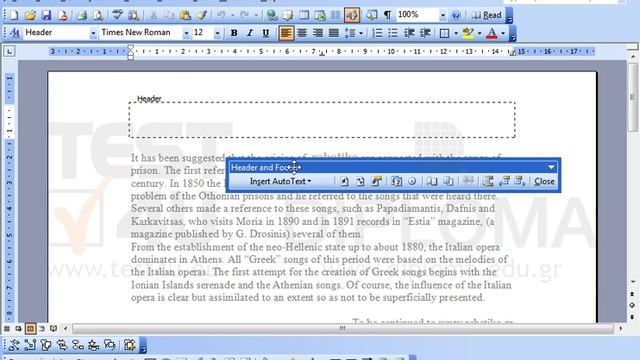Open the font size dropdown arrow
This screenshot has width=640, height=360.
[x=218, y=33]
